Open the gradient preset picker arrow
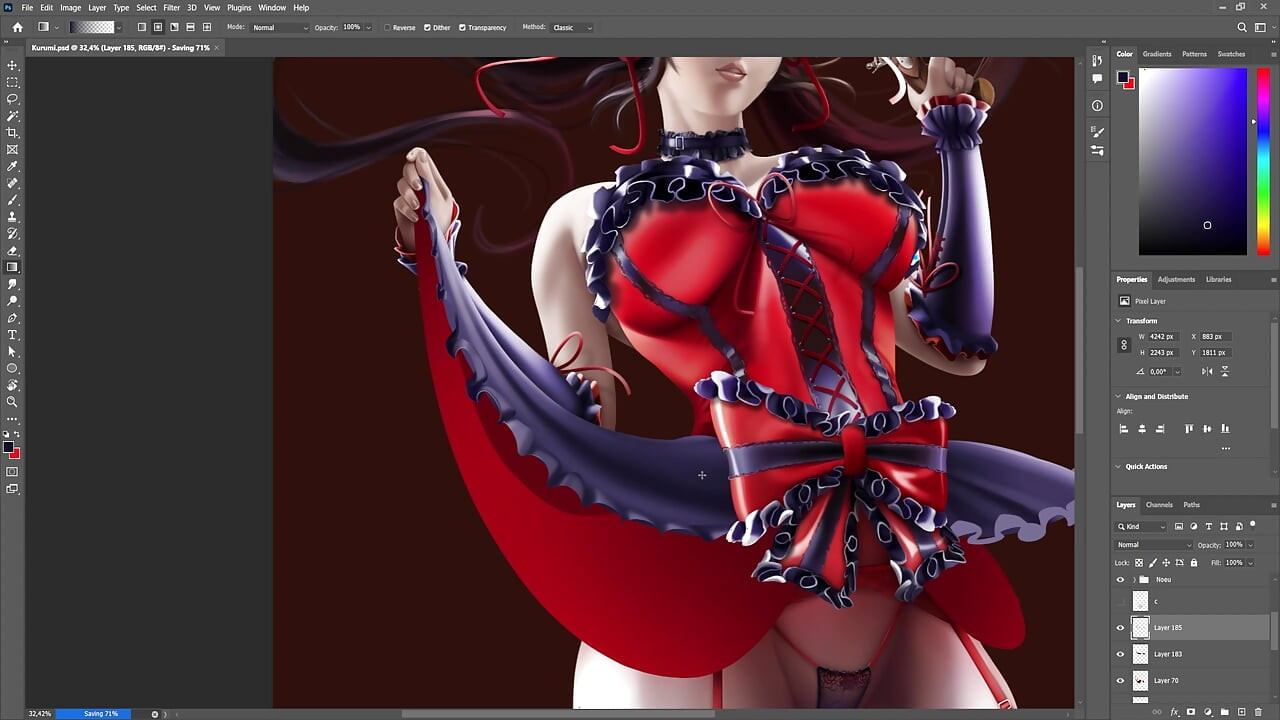The height and width of the screenshot is (720, 1280). point(118,27)
